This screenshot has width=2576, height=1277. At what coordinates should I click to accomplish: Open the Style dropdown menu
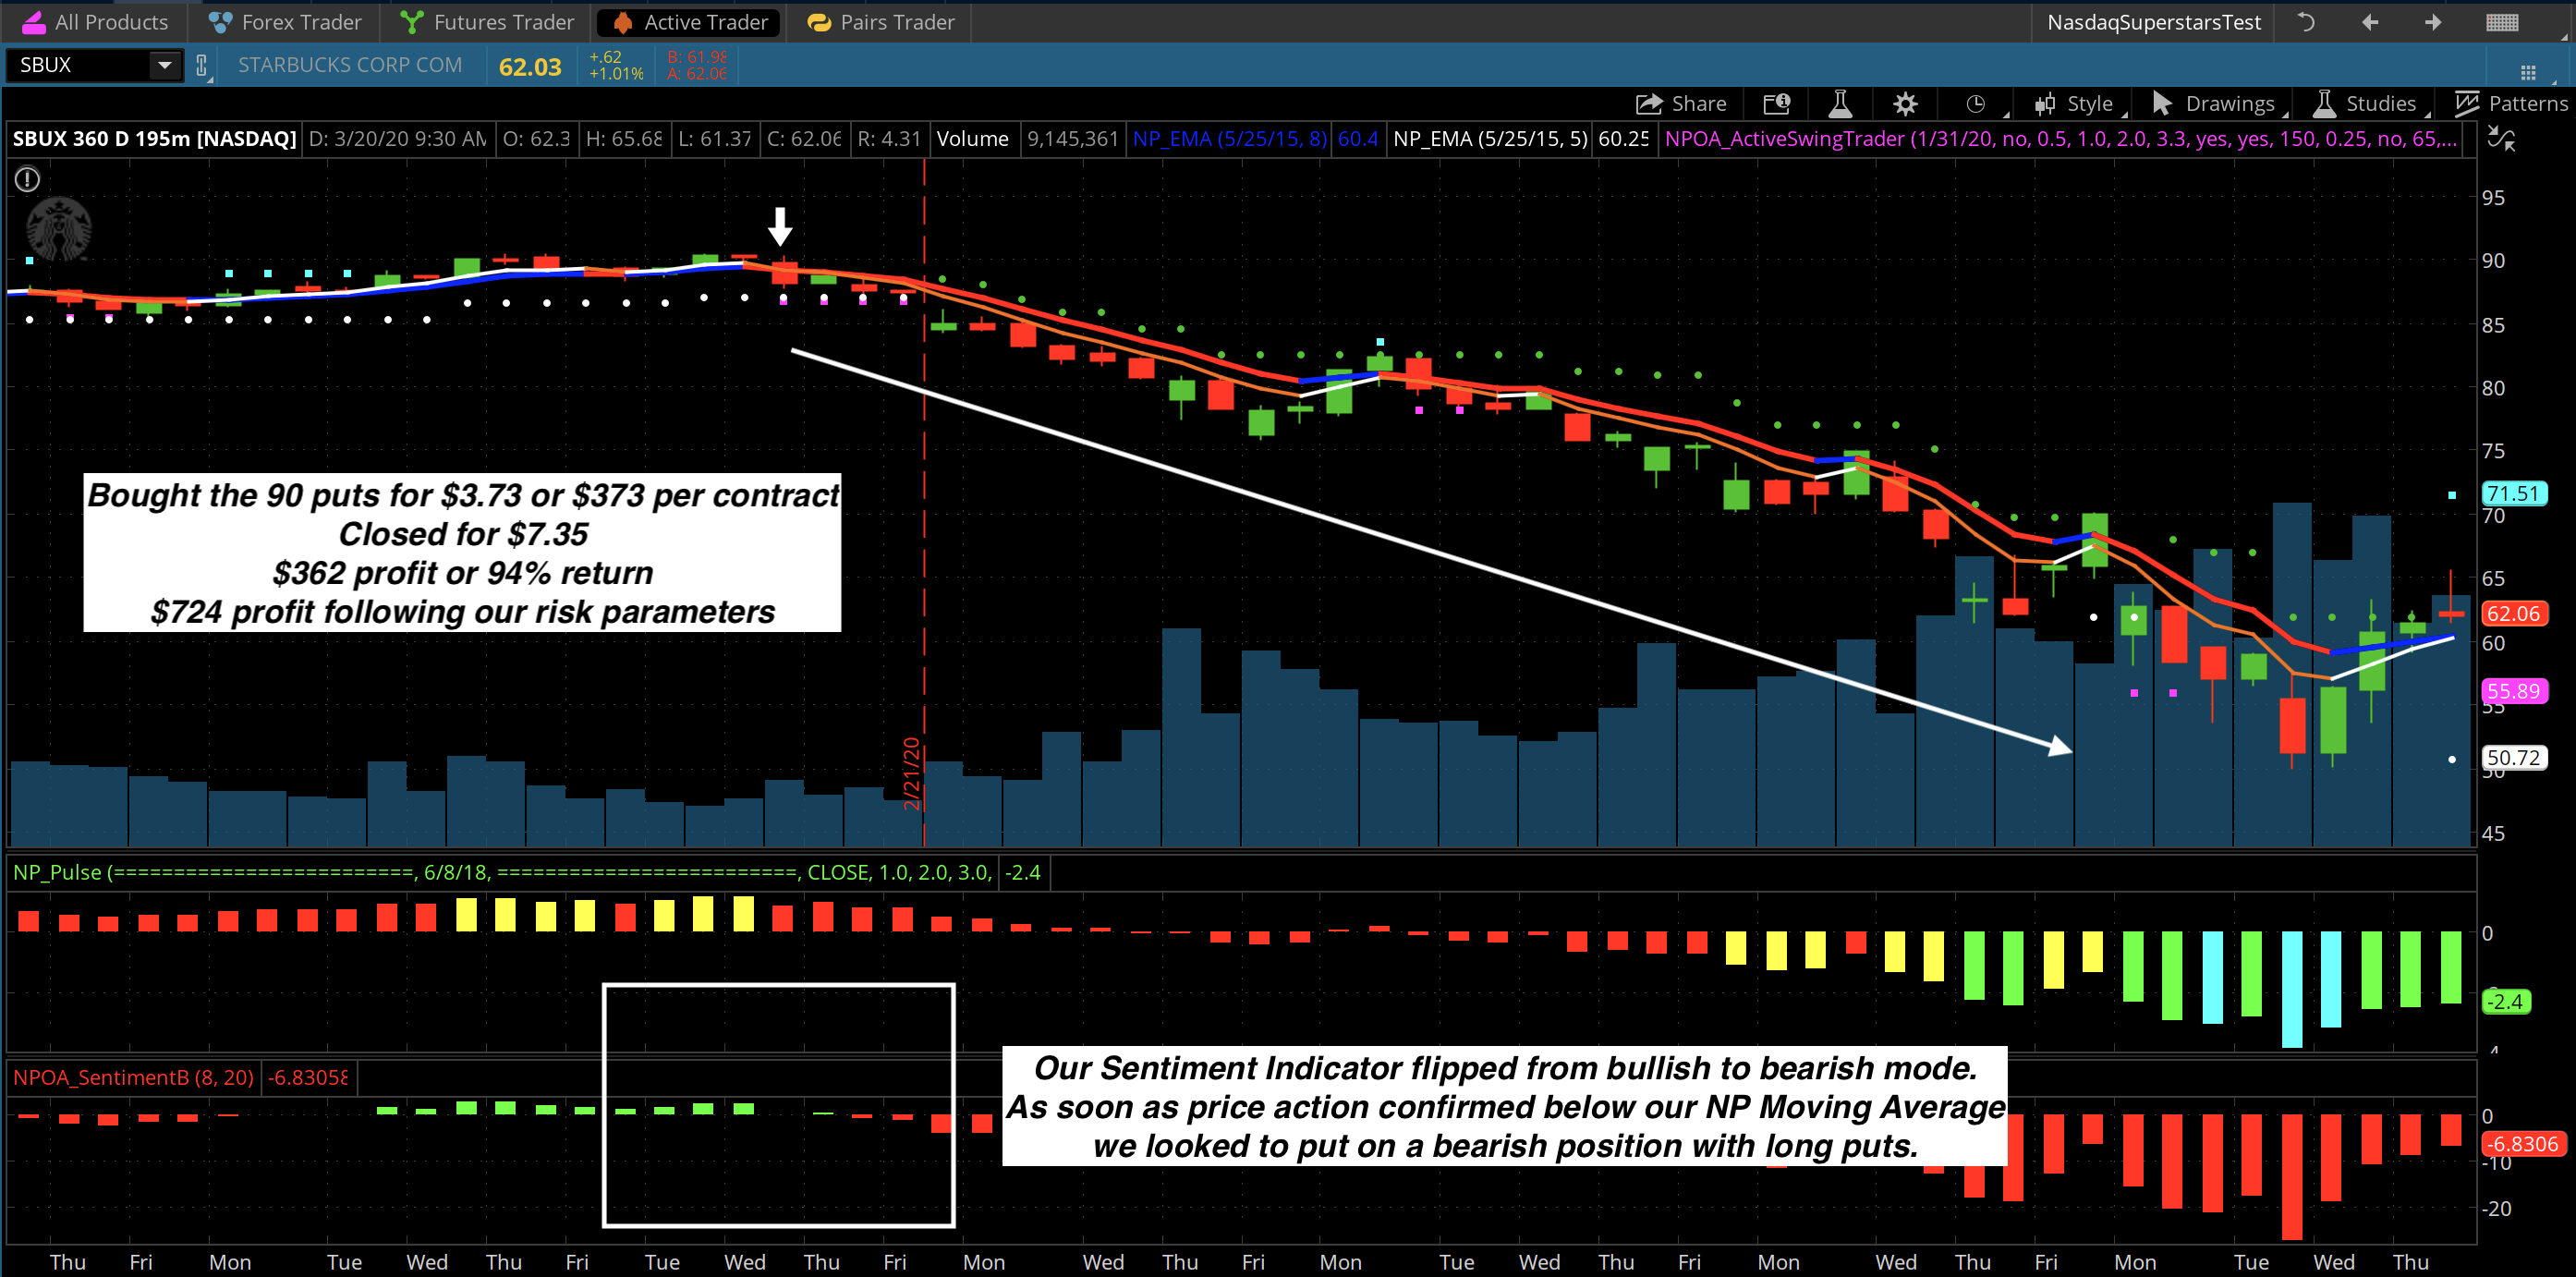coord(2075,104)
